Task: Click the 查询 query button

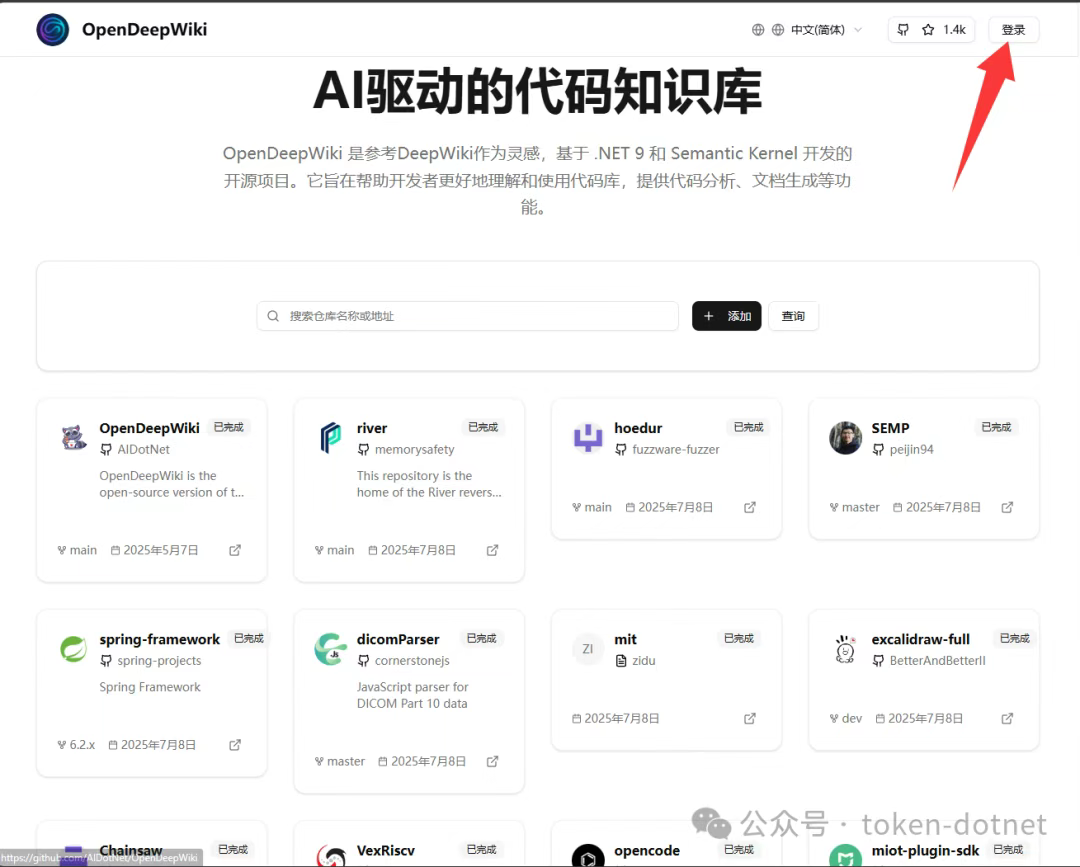Action: [793, 316]
